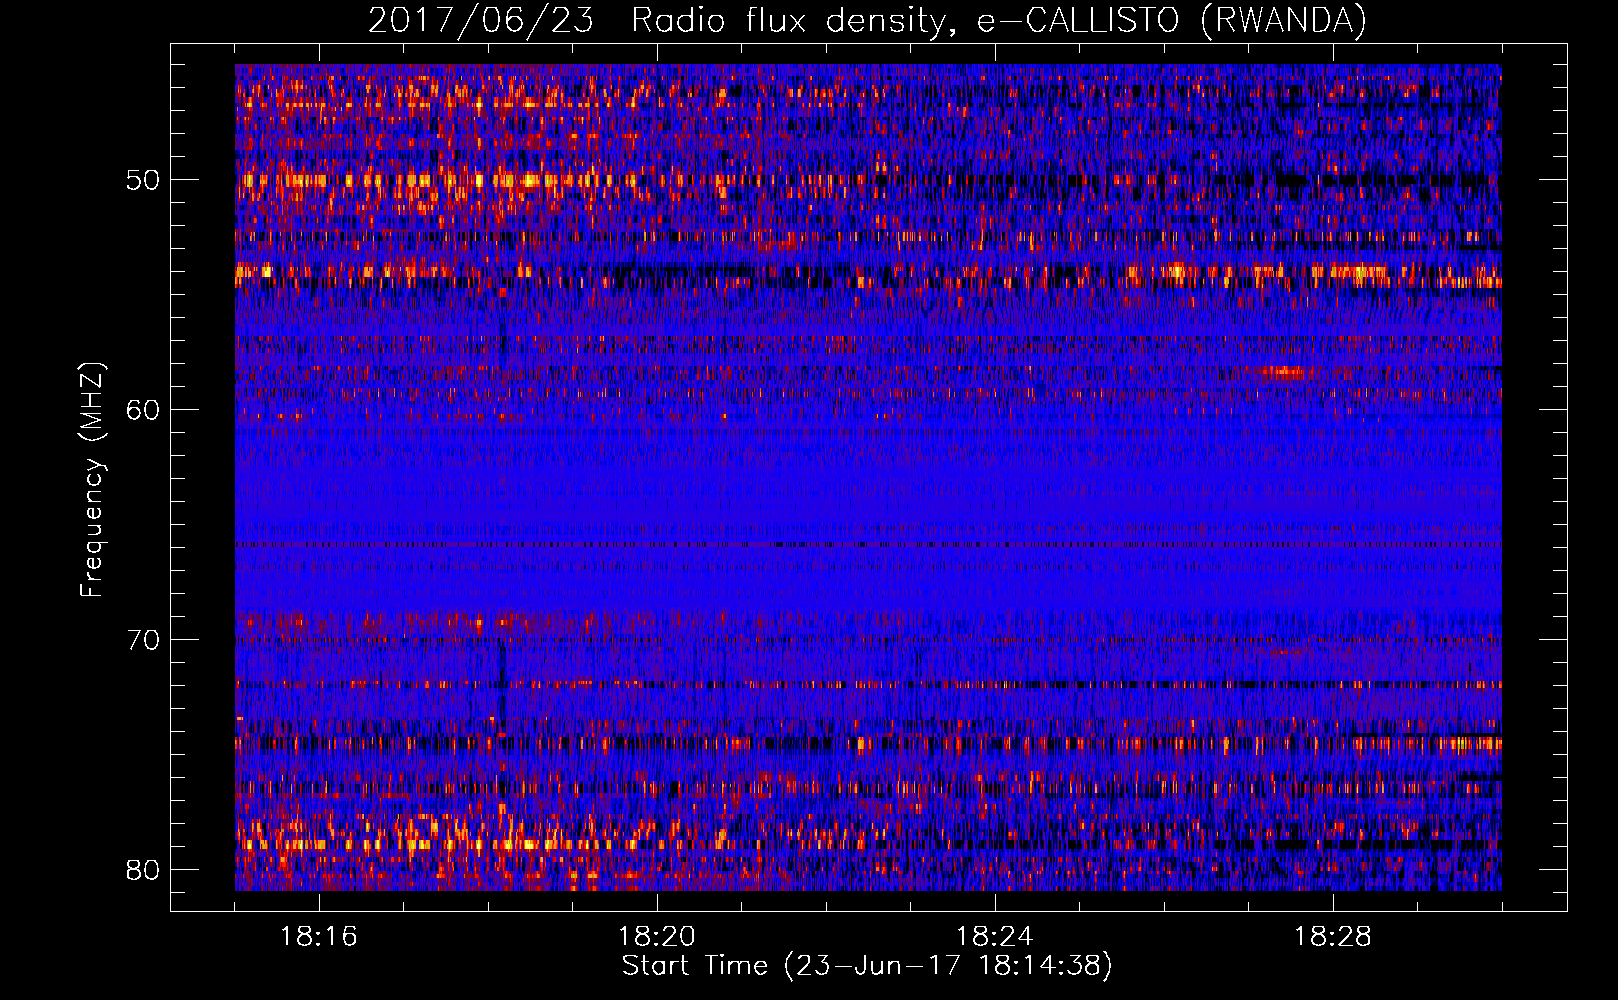Click the 18:24 time tick label

click(995, 937)
